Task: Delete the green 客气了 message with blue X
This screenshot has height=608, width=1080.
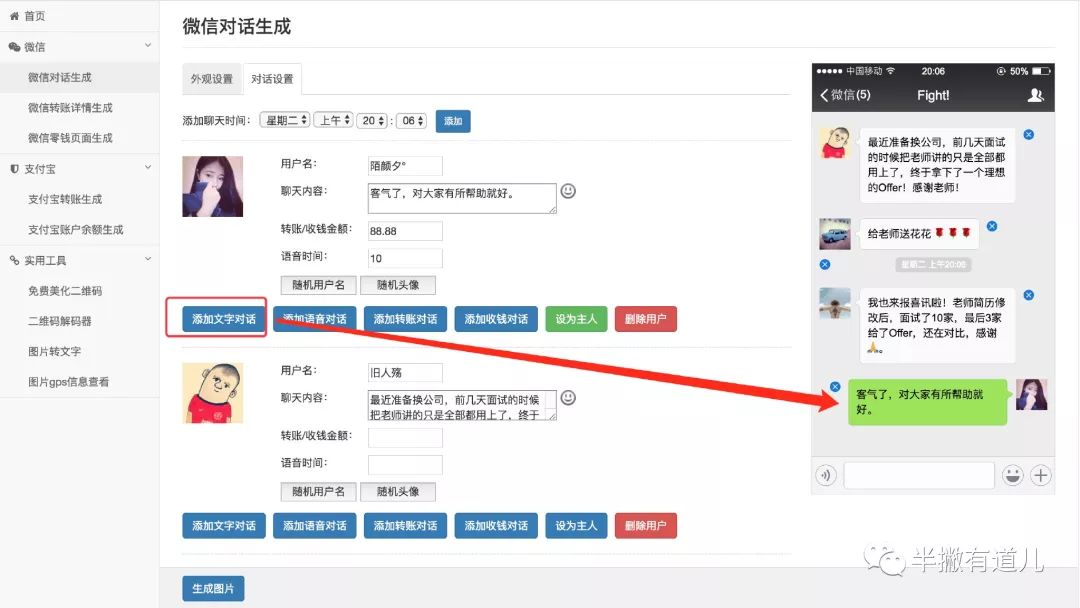Action: (835, 387)
